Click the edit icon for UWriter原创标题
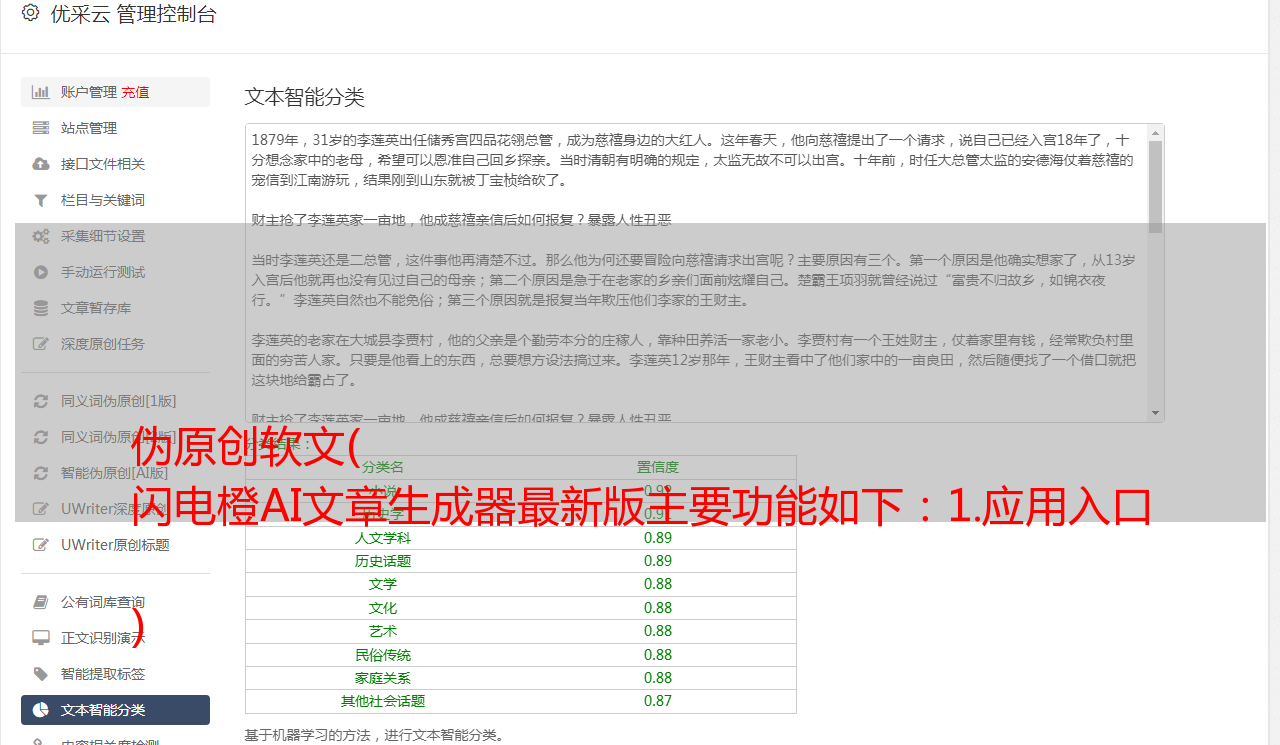The width and height of the screenshot is (1280, 745). [41, 545]
